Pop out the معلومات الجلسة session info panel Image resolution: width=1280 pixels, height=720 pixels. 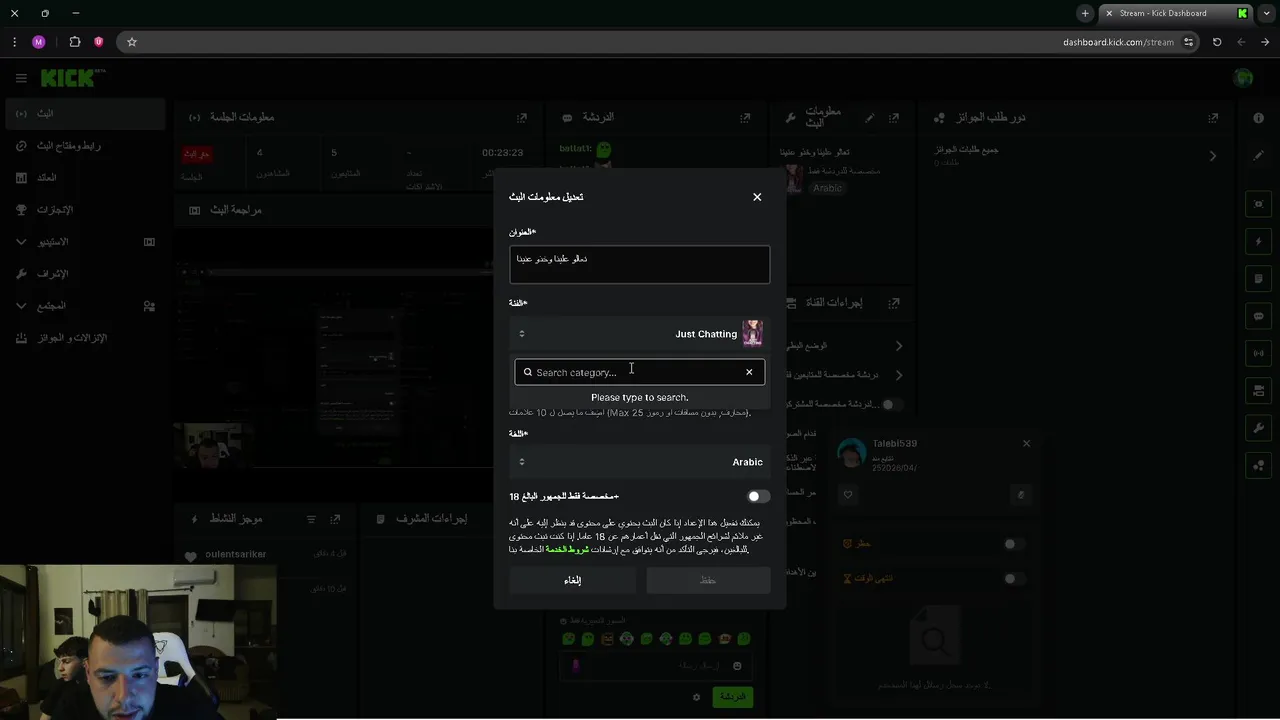tap(521, 118)
